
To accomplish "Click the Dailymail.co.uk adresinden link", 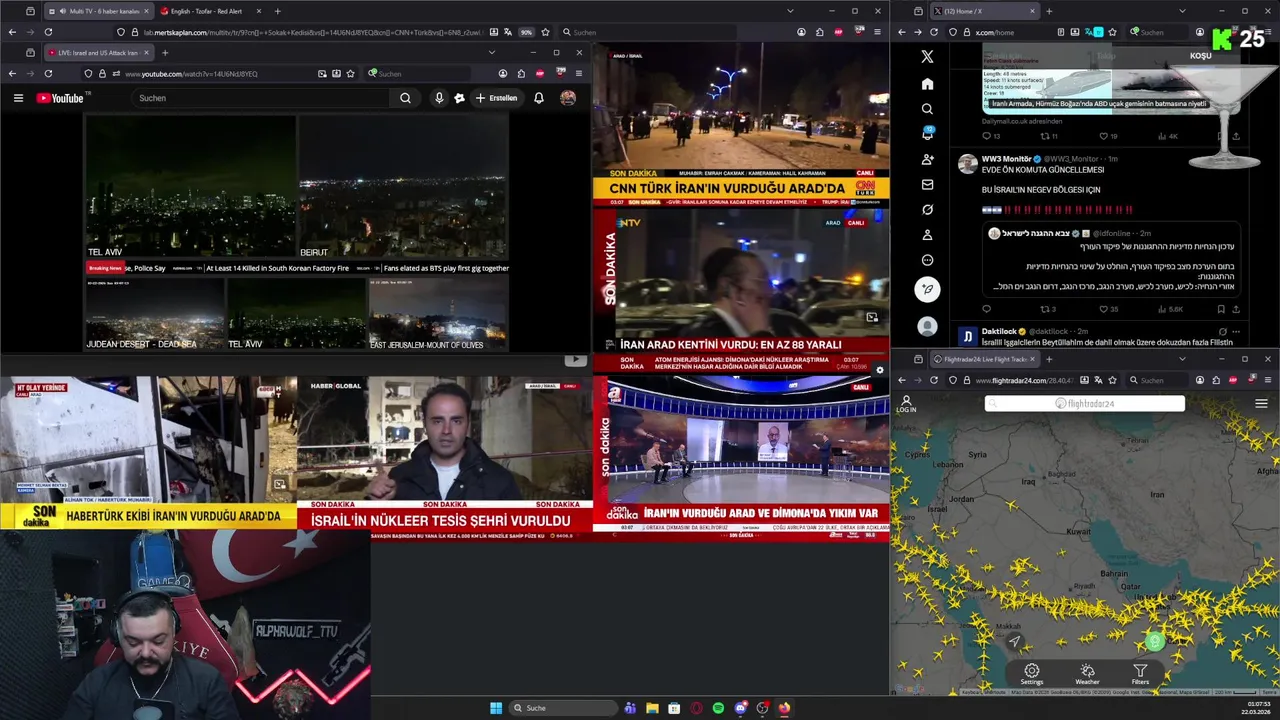I will (1022, 121).
